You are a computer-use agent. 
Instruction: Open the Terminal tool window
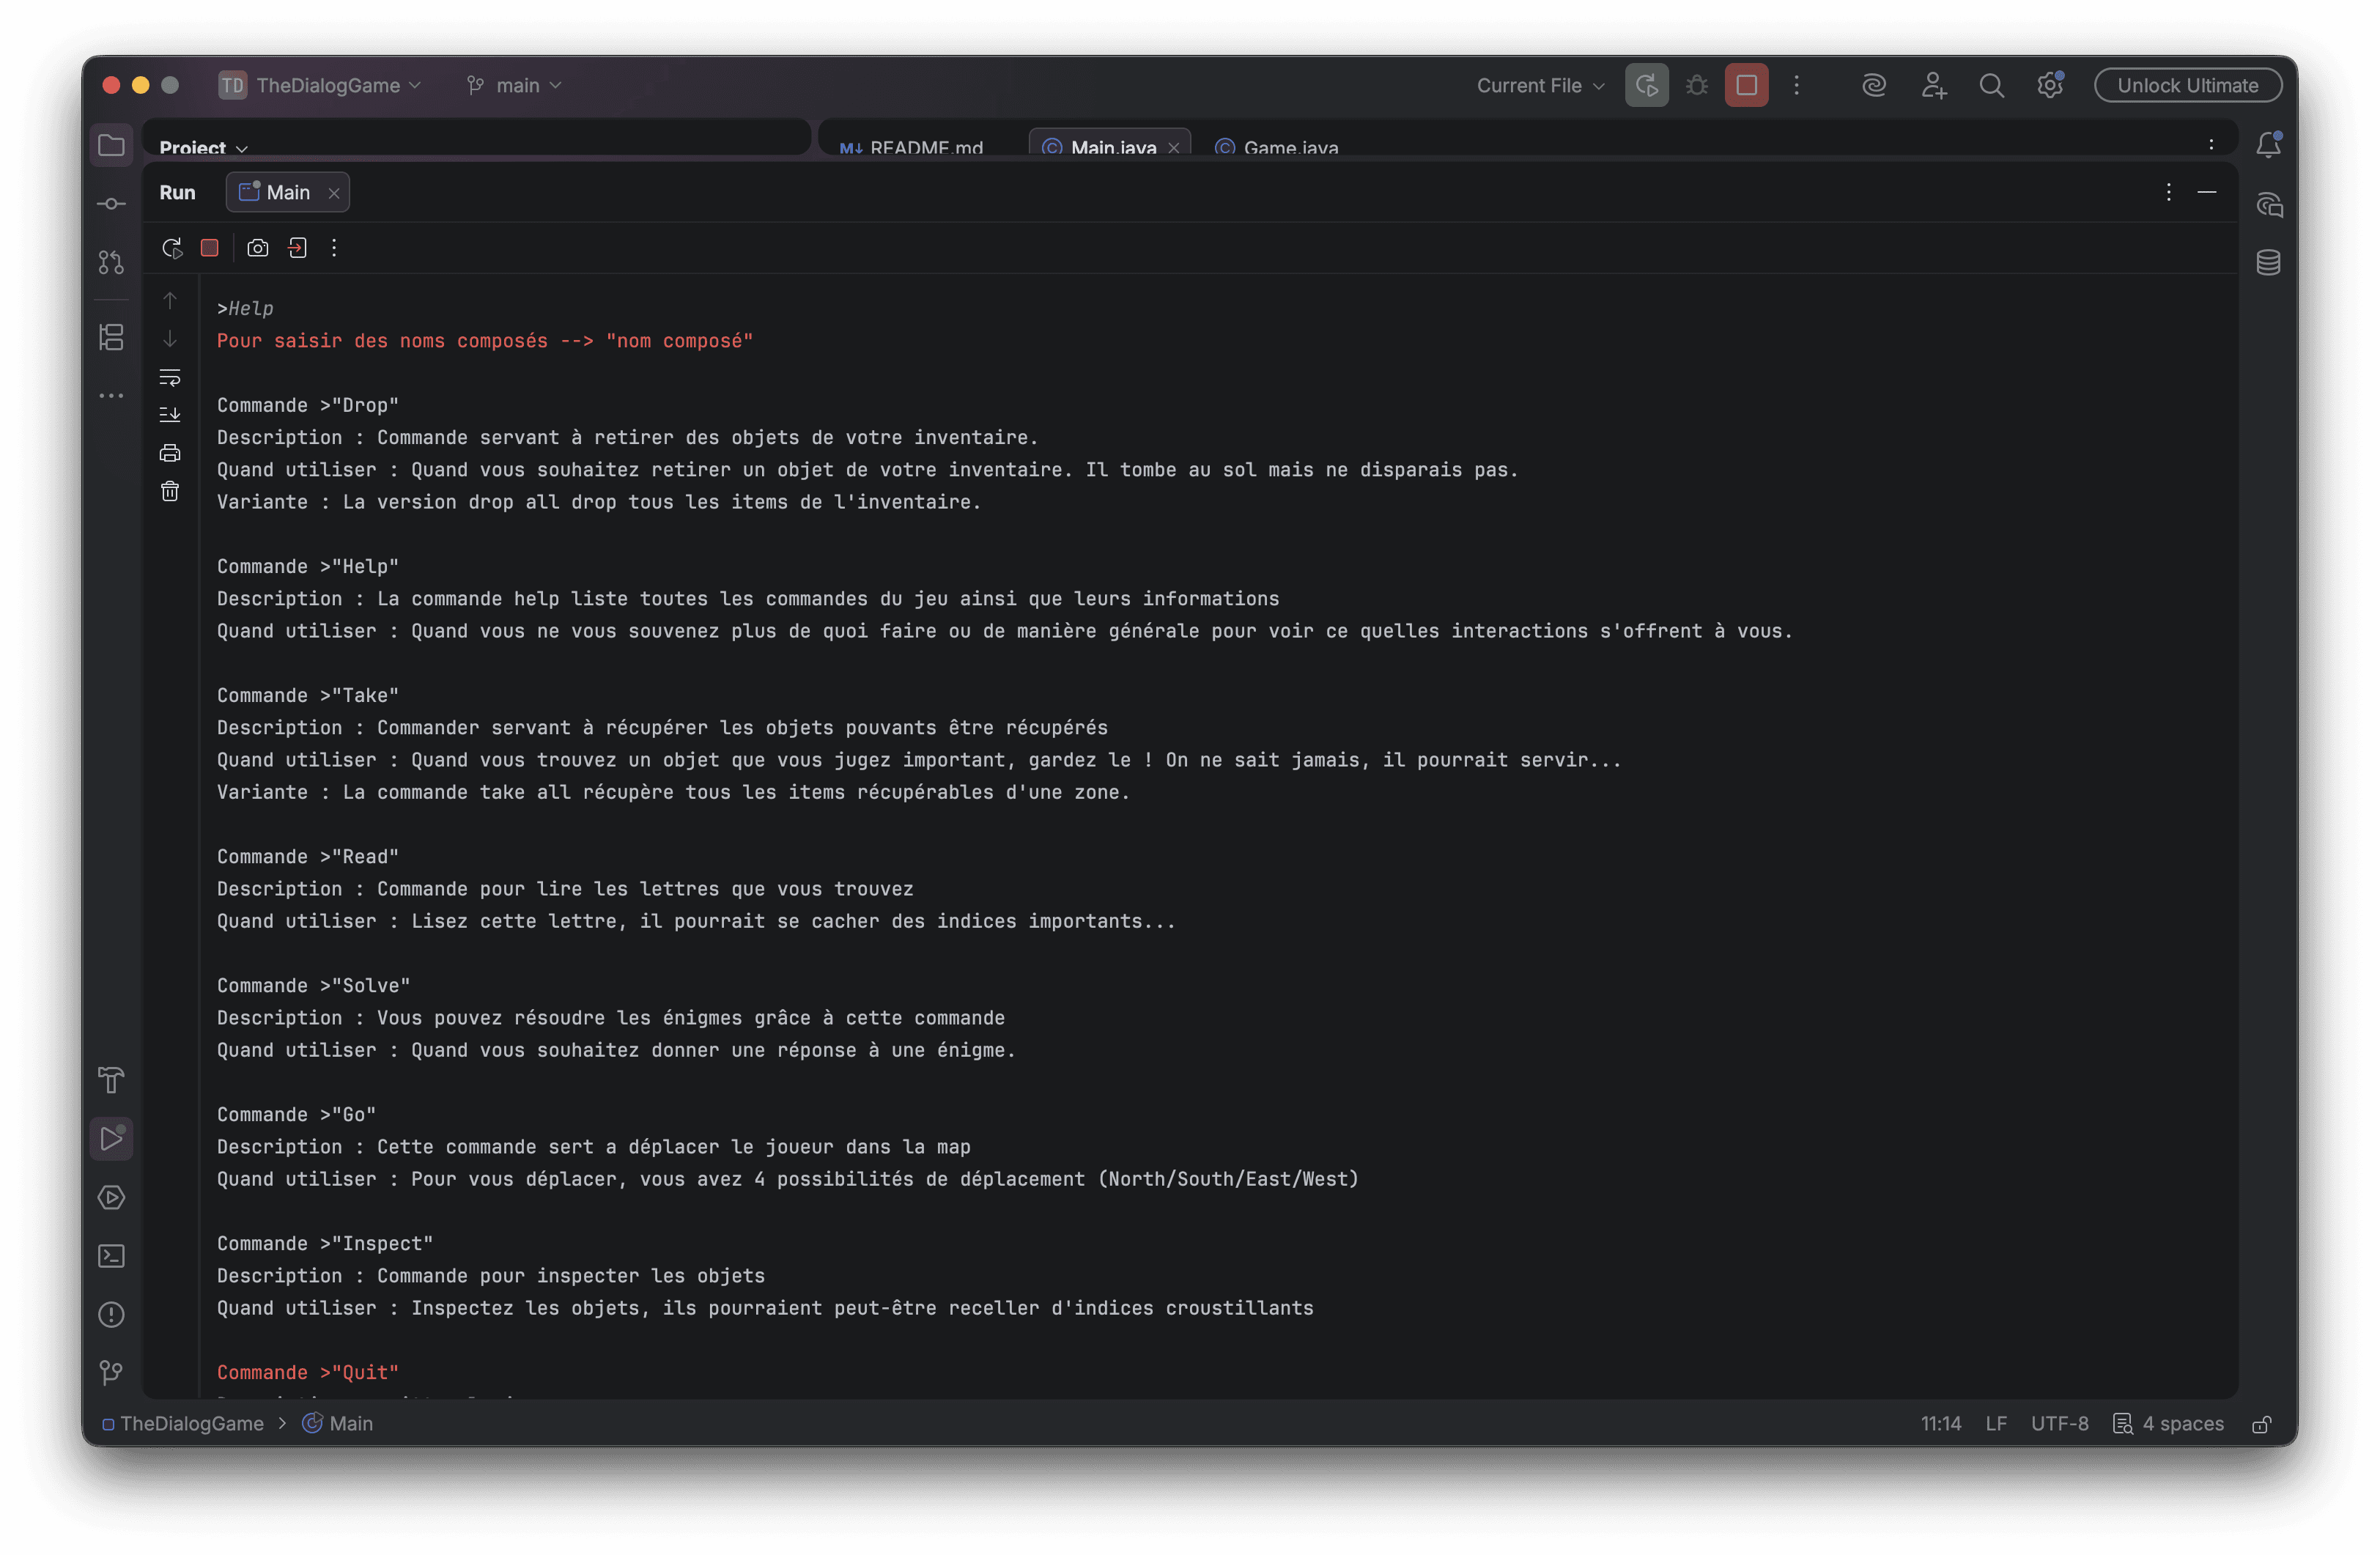[111, 1256]
